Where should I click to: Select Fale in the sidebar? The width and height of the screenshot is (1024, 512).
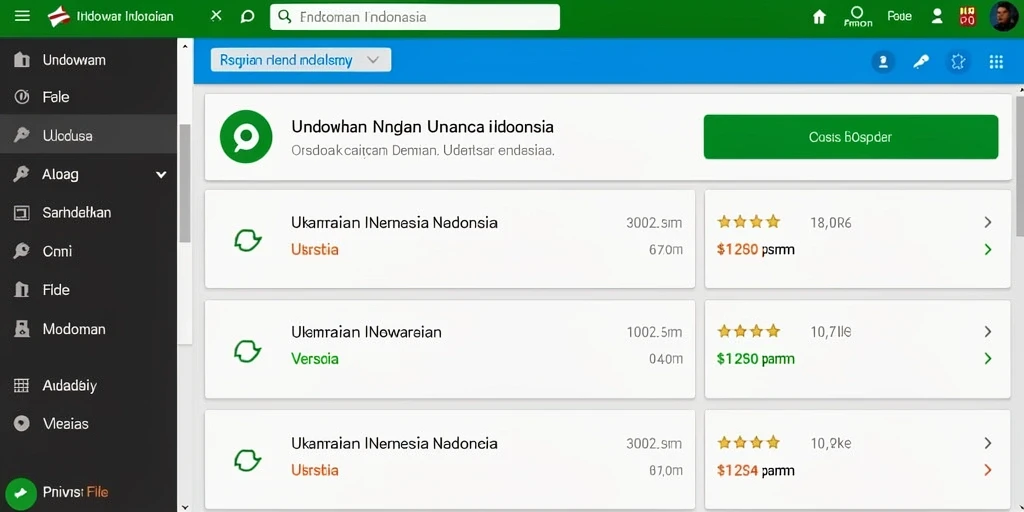[x=88, y=97]
